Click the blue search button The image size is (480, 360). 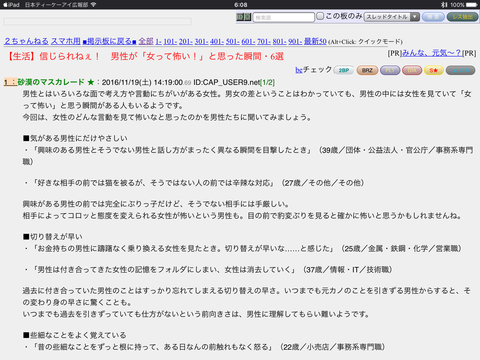click(x=433, y=17)
